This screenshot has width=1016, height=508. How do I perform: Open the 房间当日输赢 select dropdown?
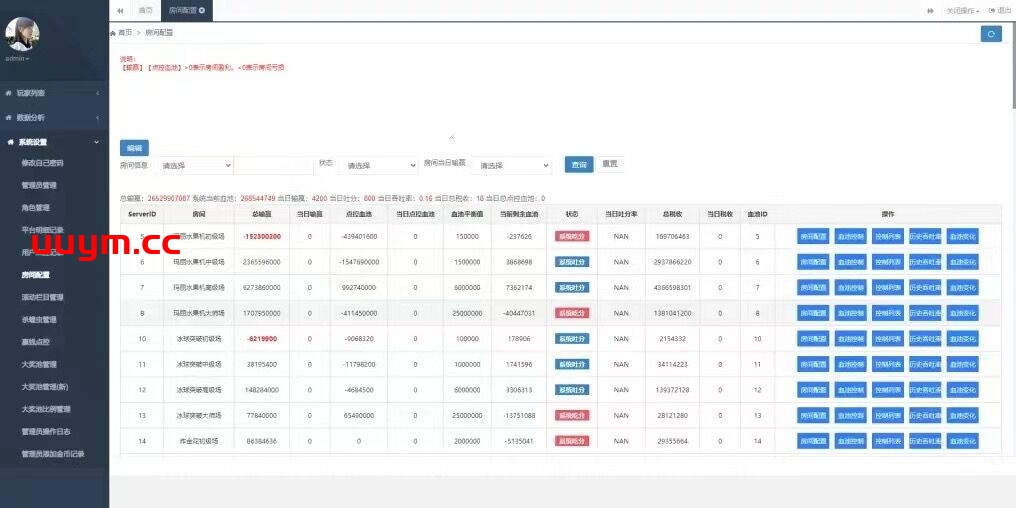click(x=512, y=165)
